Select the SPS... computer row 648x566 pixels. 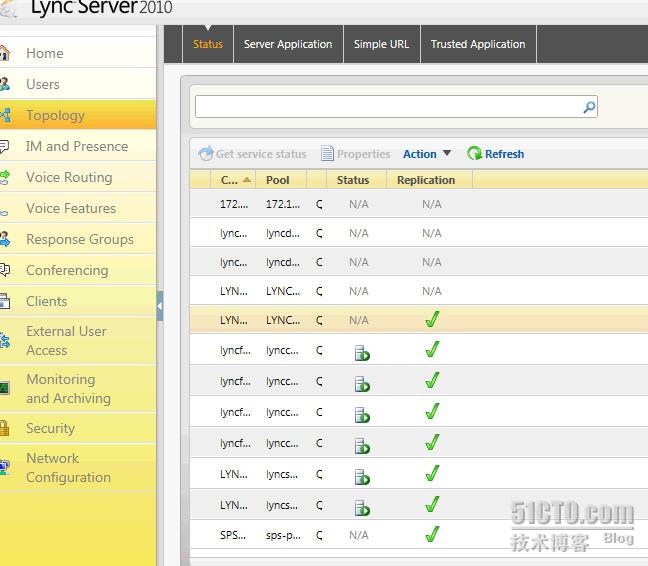coord(419,535)
